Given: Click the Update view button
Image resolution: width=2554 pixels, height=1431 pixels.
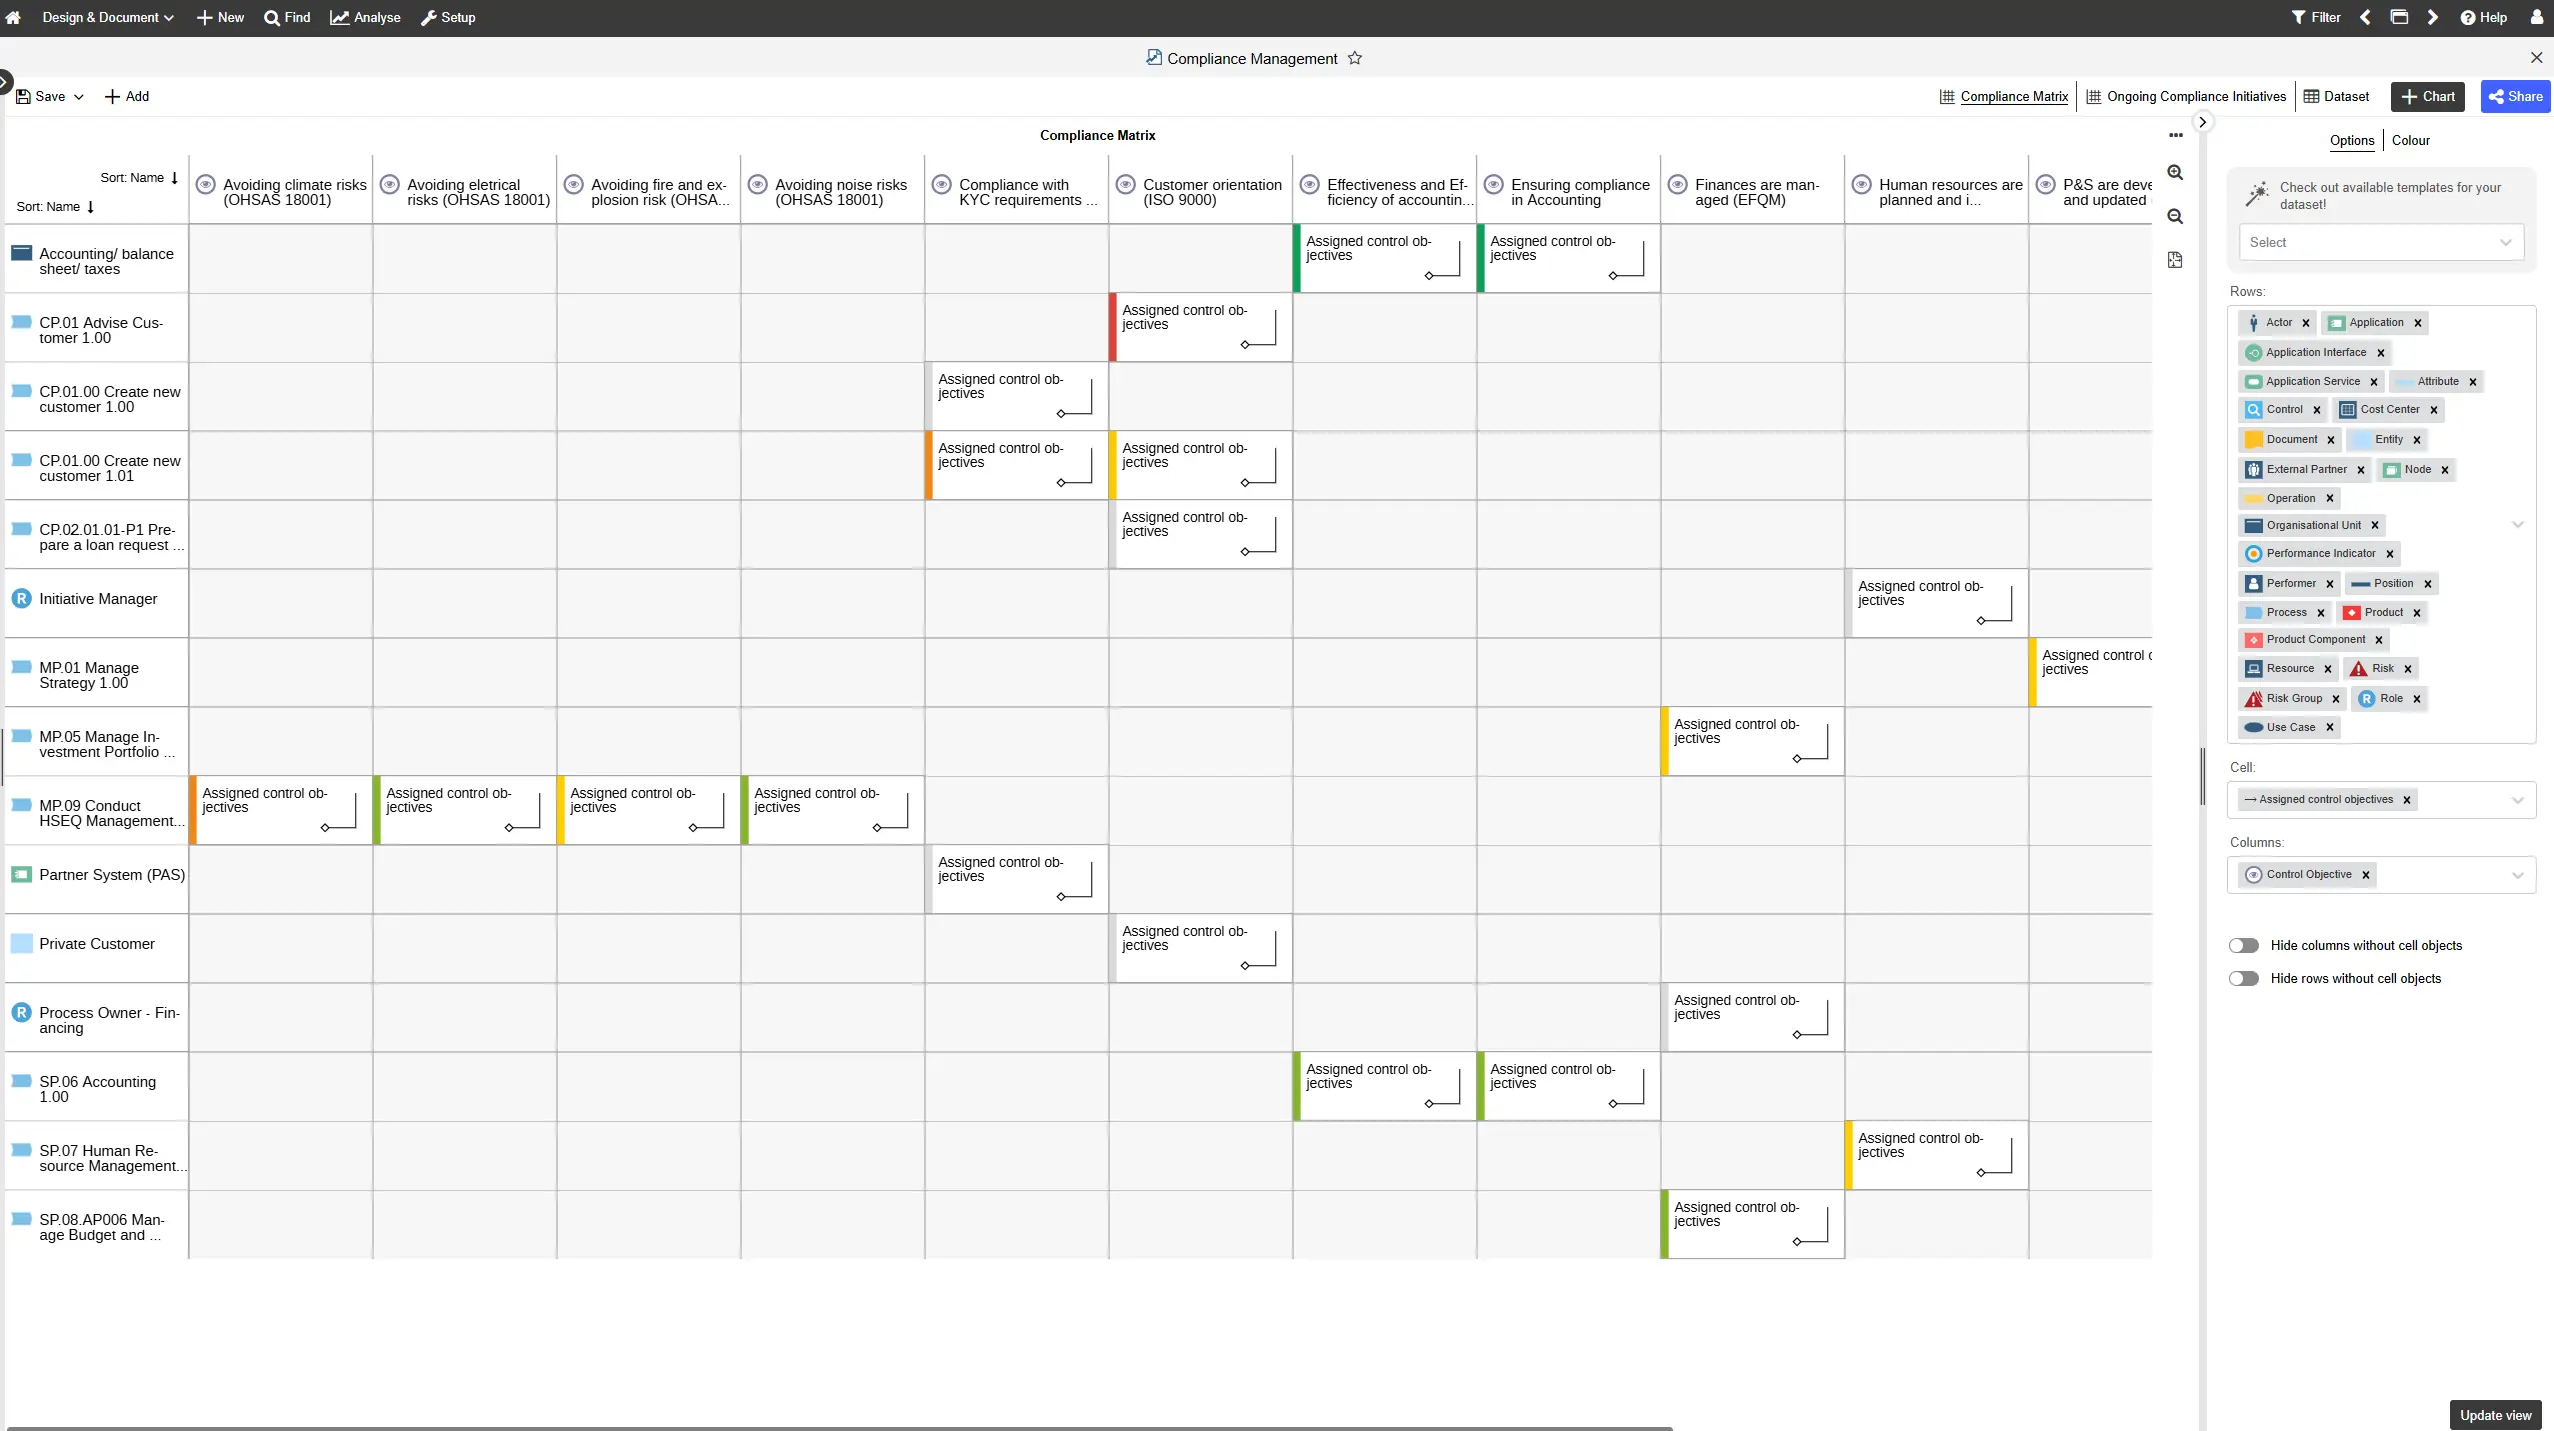Looking at the screenshot, I should tap(2495, 1415).
